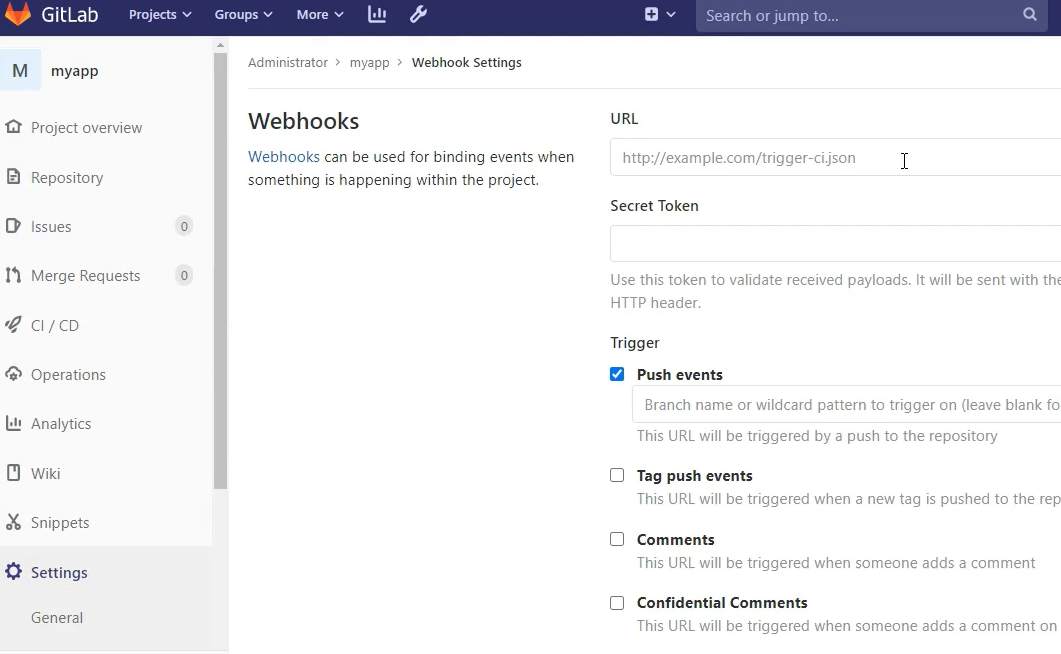The image size is (1061, 654).
Task: Click the Repository sidebar icon
Action: [x=13, y=177]
